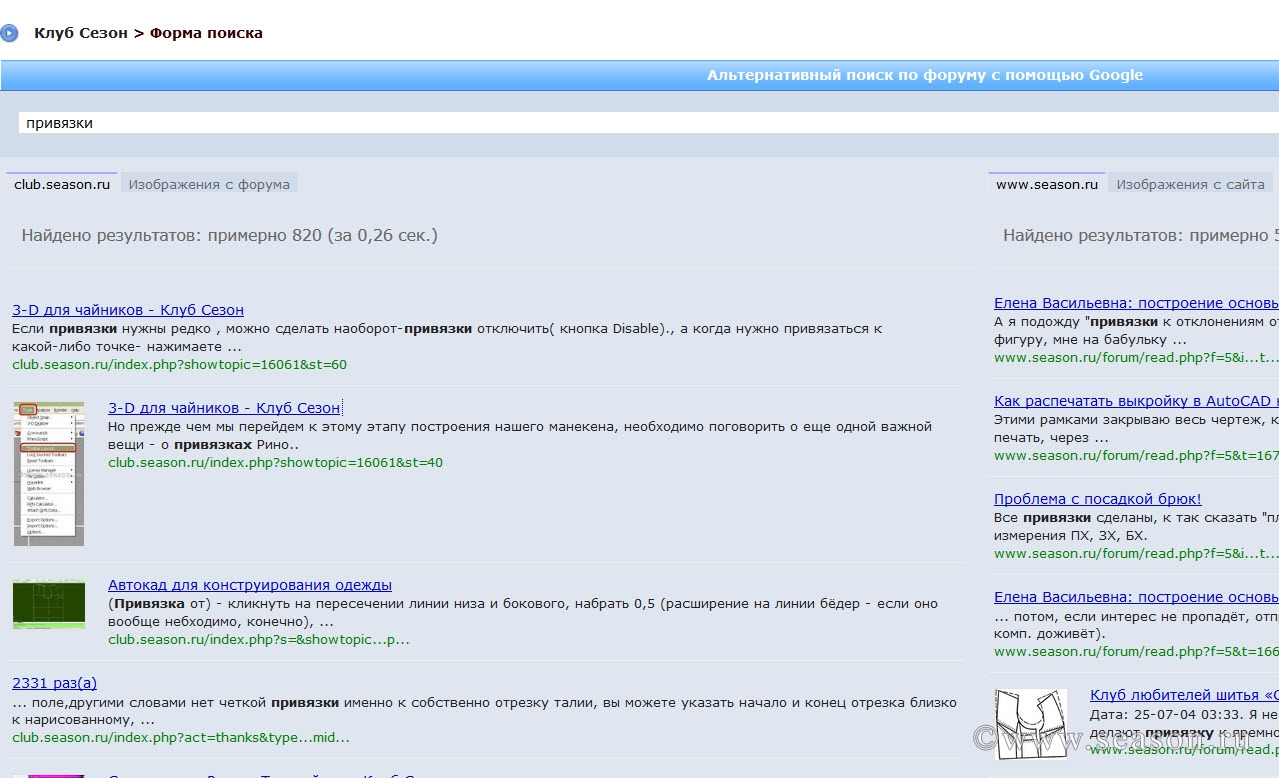Click the Найдено результатов: примерно 820 text

[x=230, y=236]
